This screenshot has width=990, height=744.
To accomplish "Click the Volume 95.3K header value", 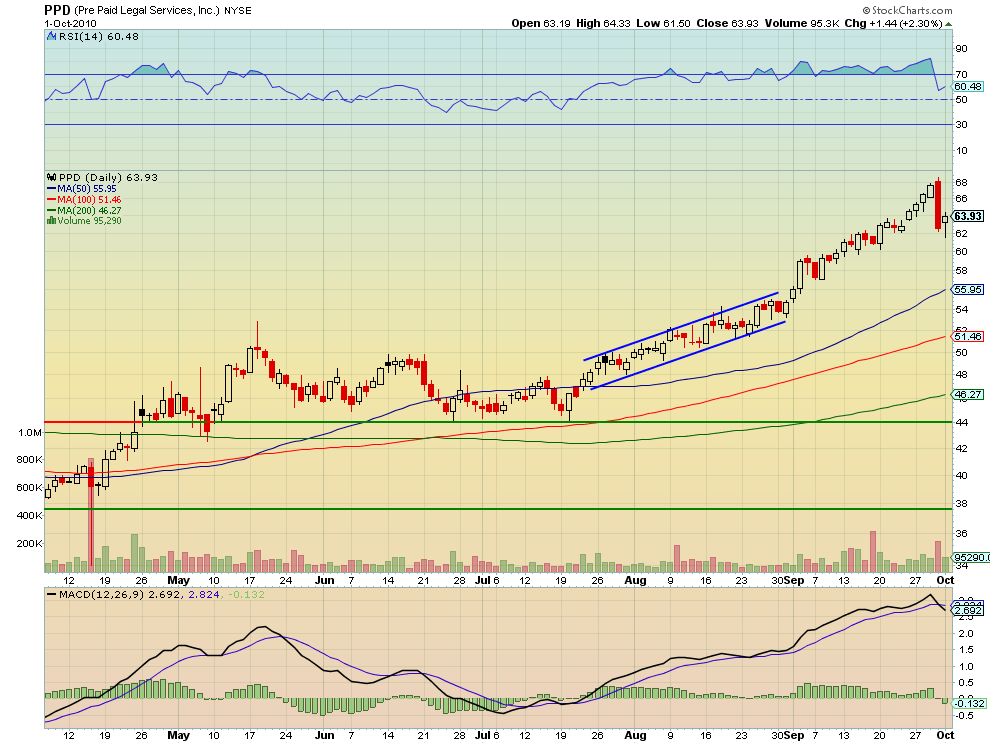I will pos(802,23).
